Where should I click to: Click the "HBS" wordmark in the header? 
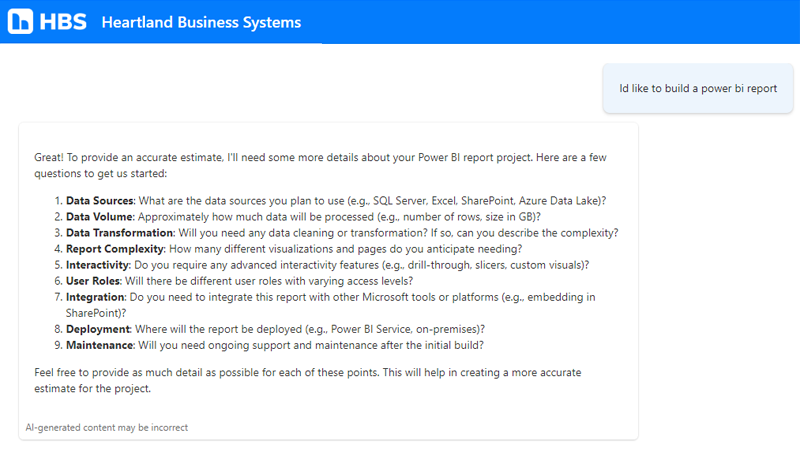click(63, 22)
